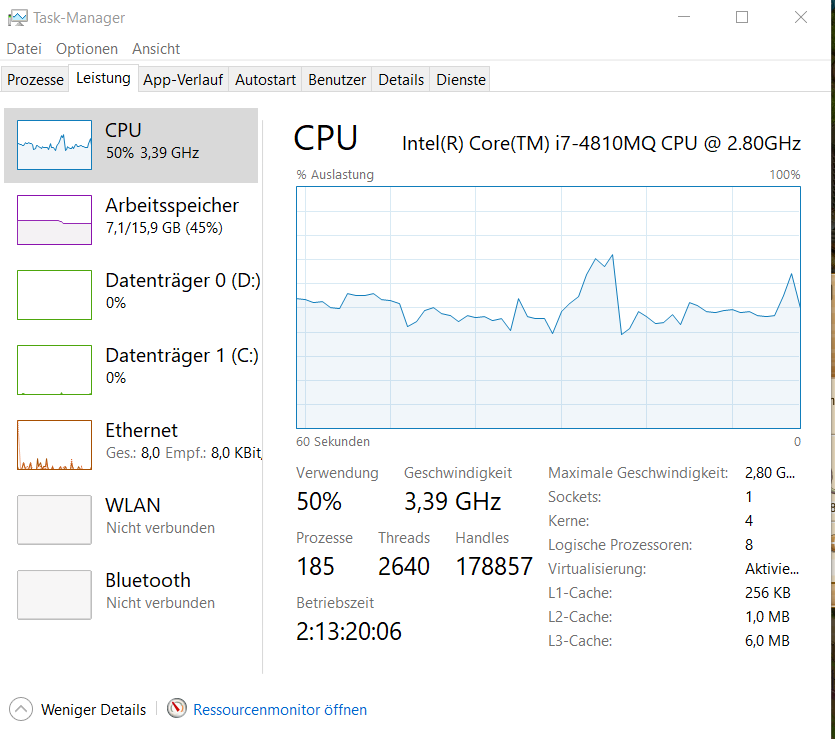Screen dimensions: 835x739
Task: Click Bluetooth Nicht verbunden status text
Action: coord(160,603)
